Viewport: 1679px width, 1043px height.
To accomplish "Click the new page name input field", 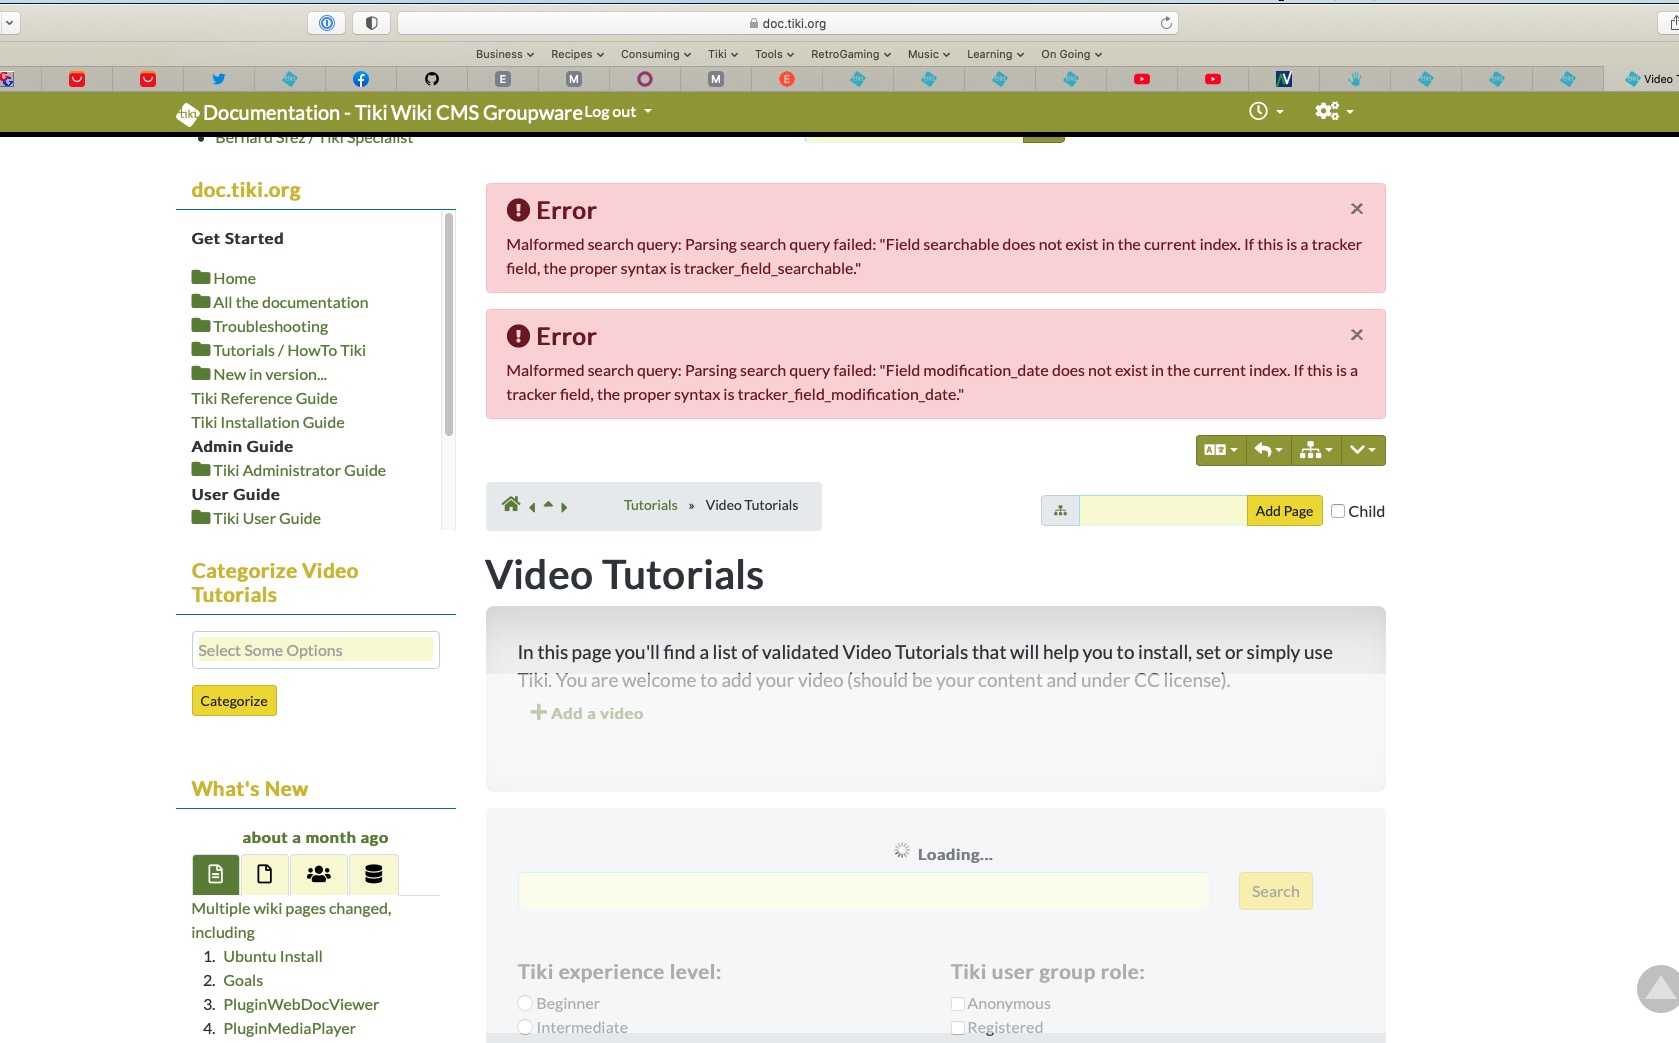I will pos(1163,511).
